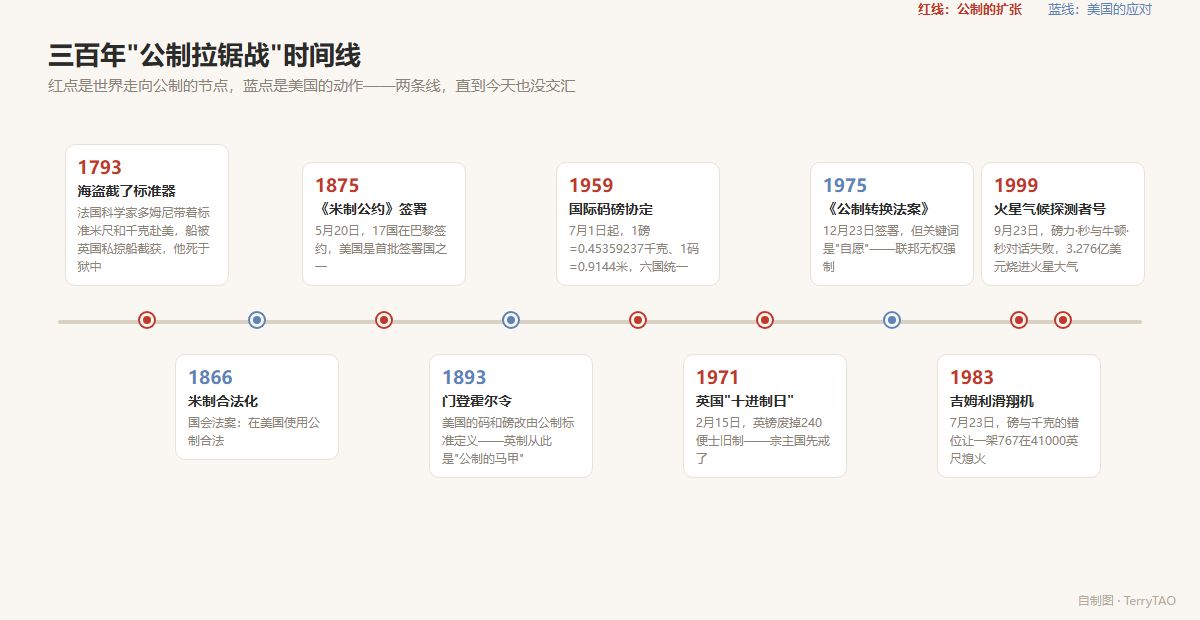
Task: Click the red timeline dot below the 1875 card
Action: [384, 320]
